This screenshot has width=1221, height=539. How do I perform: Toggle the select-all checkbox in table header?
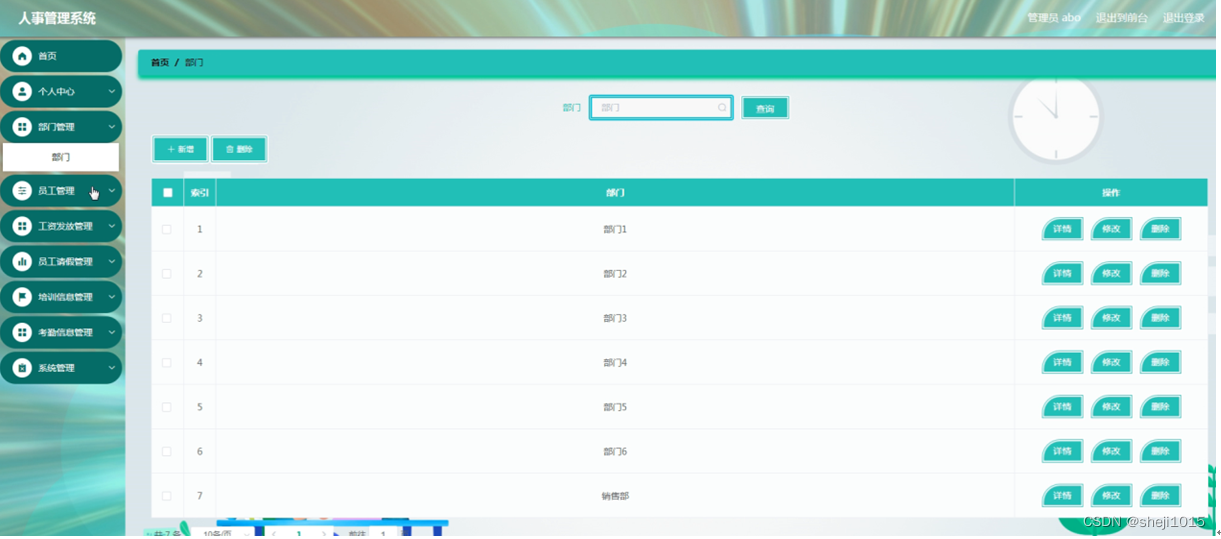point(167,193)
